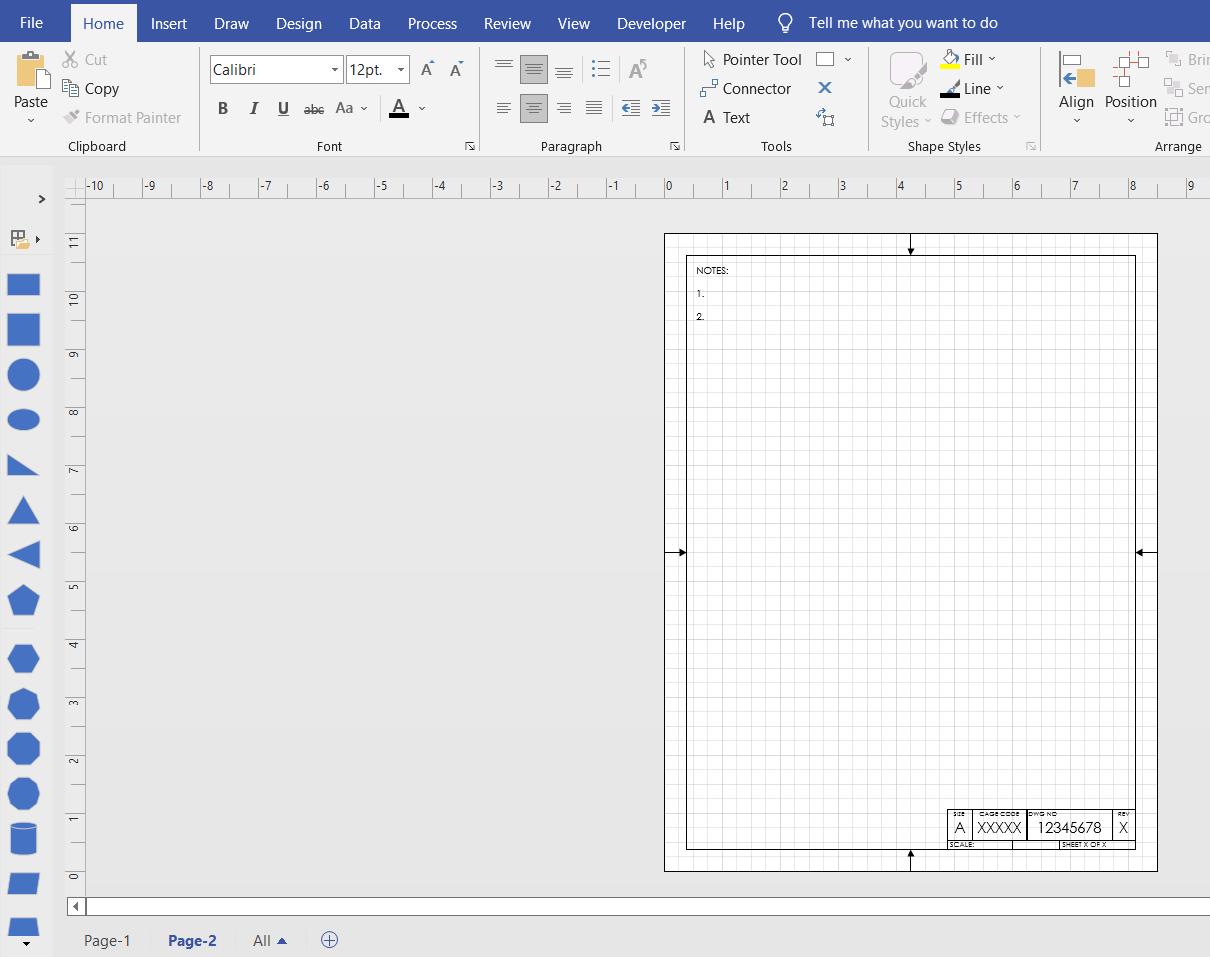Insert bullets in the paragraph
The height and width of the screenshot is (957, 1210).
coord(601,69)
